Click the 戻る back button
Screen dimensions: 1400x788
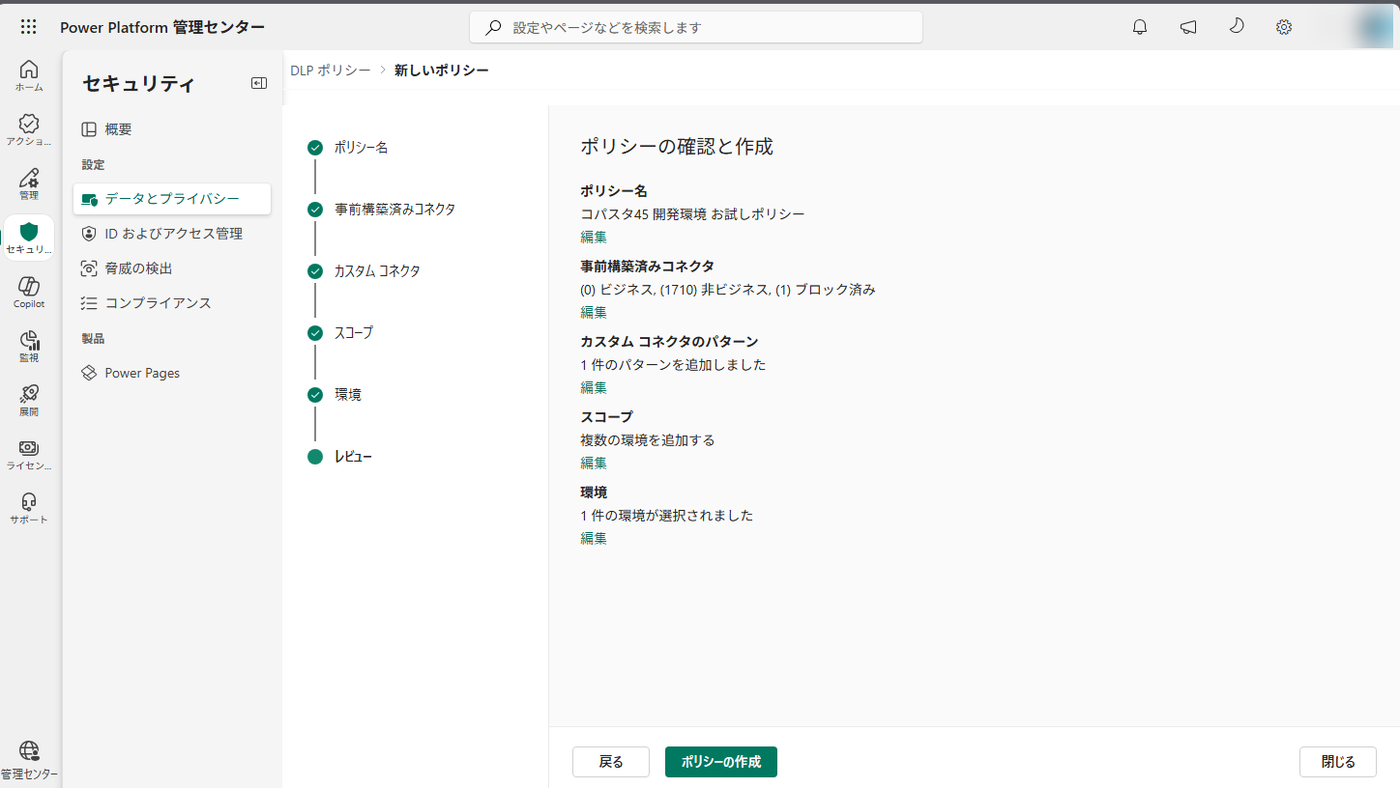pos(611,762)
